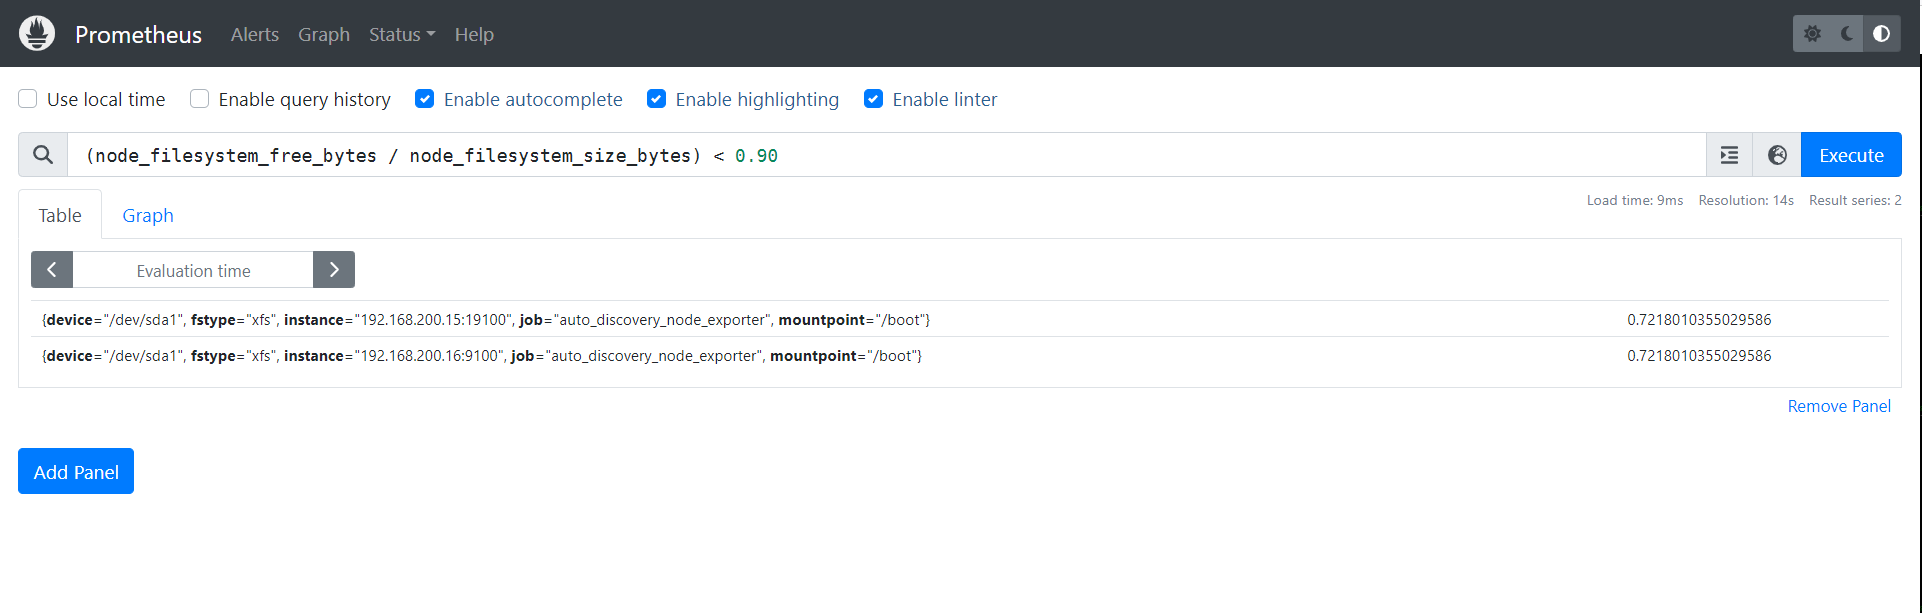The width and height of the screenshot is (1922, 613).
Task: Click the magnifier search icon beside query
Action: pyautogui.click(x=43, y=155)
